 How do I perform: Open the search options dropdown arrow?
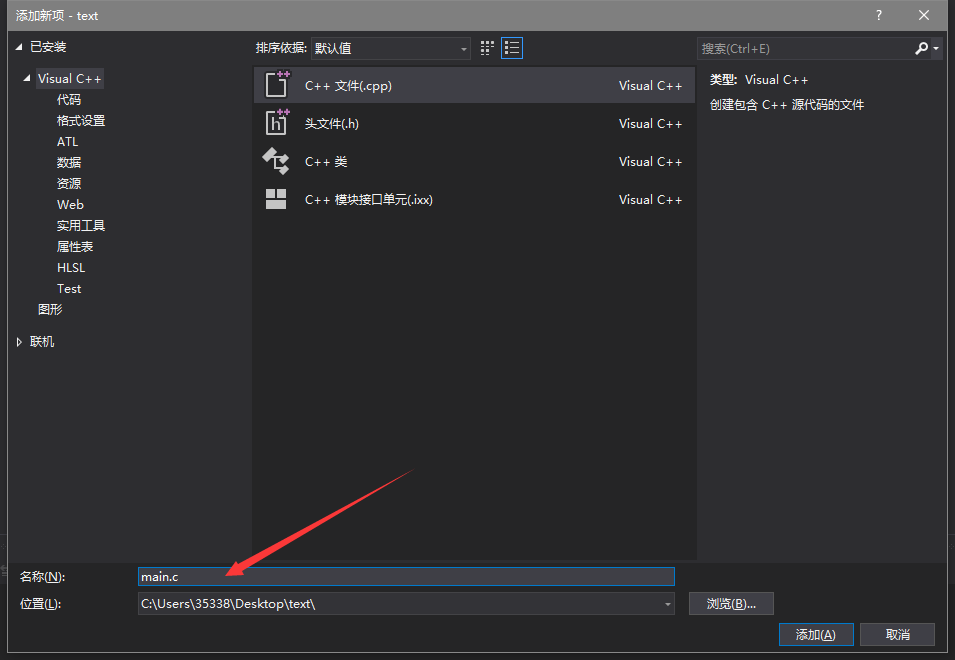coord(936,48)
